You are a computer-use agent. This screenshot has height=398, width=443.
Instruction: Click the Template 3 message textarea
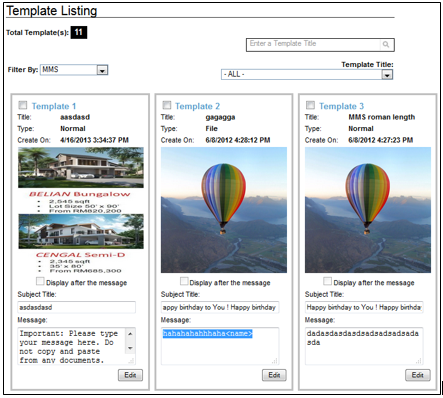pyautogui.click(x=364, y=346)
